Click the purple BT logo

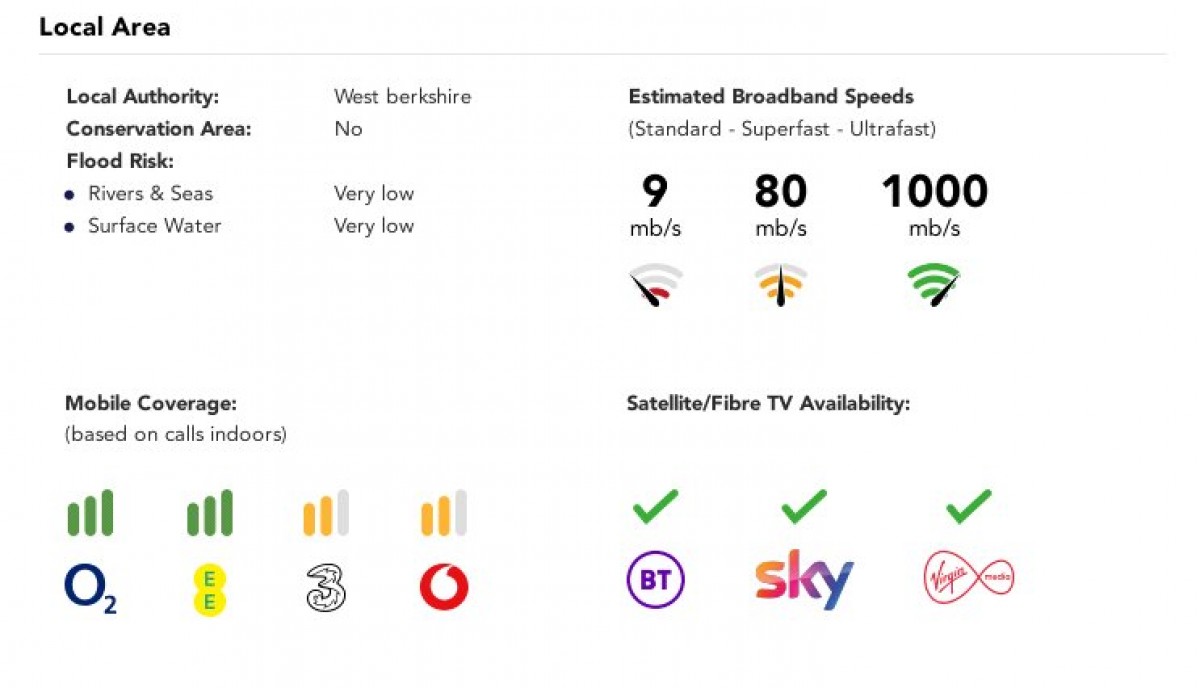pos(655,580)
